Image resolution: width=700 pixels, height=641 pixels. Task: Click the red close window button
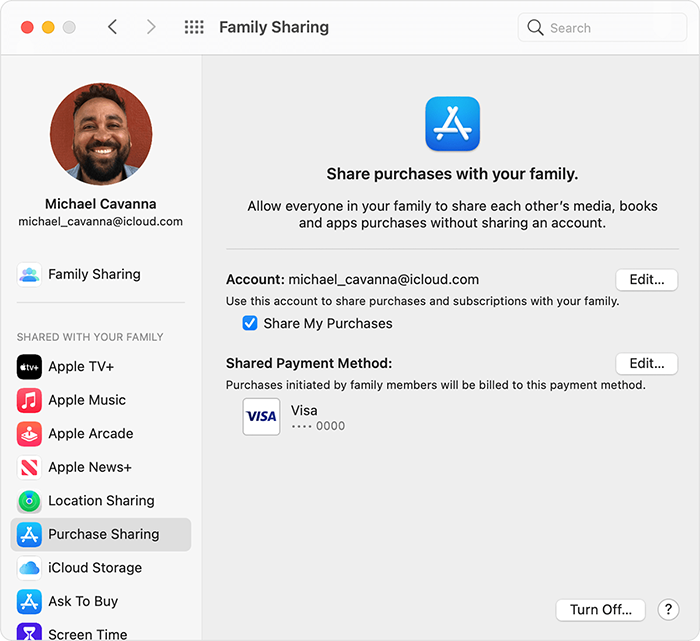tap(27, 27)
